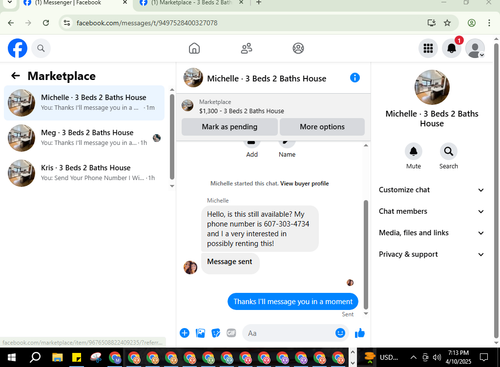
Task: Expand the Chat members section
Action: [431, 211]
